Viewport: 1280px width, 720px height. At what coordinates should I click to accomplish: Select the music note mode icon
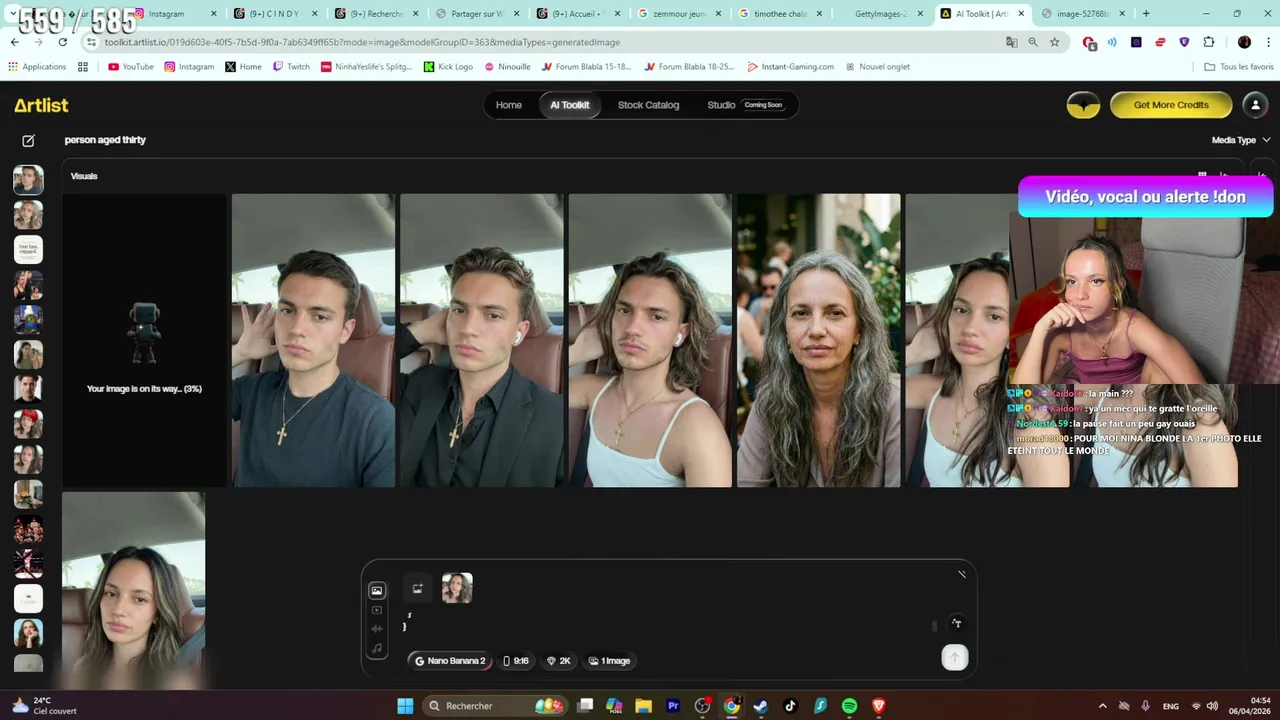[377, 648]
